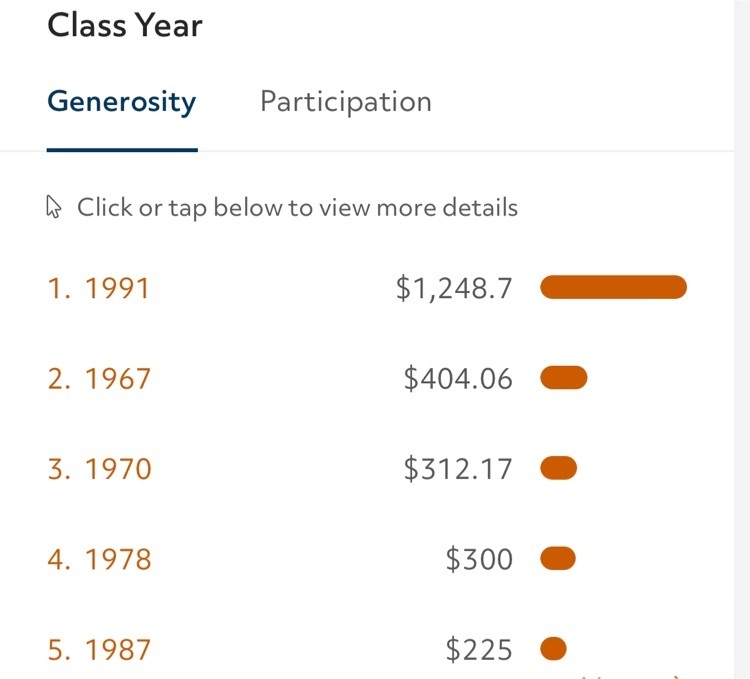Select the Generosity tab
Image resolution: width=750 pixels, height=679 pixels.
122,102
